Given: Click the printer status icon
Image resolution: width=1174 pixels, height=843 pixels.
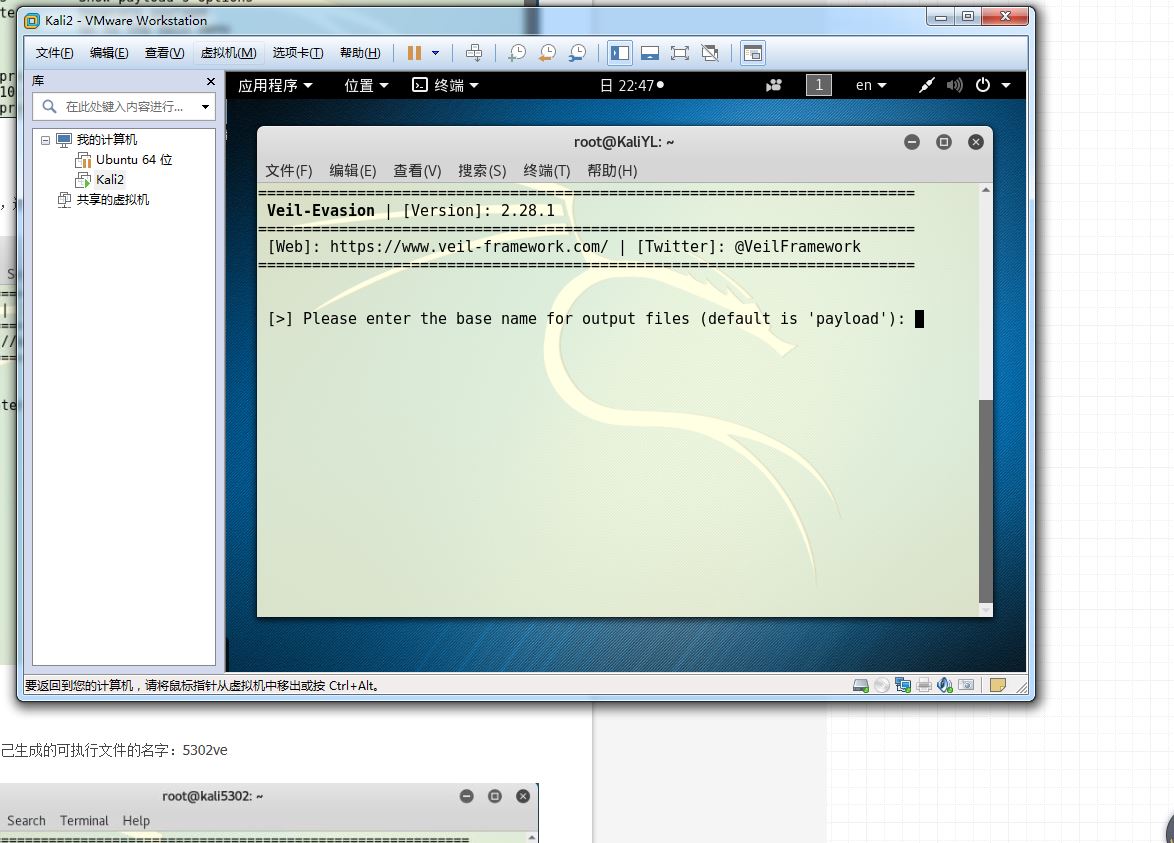Looking at the screenshot, I should (x=924, y=686).
